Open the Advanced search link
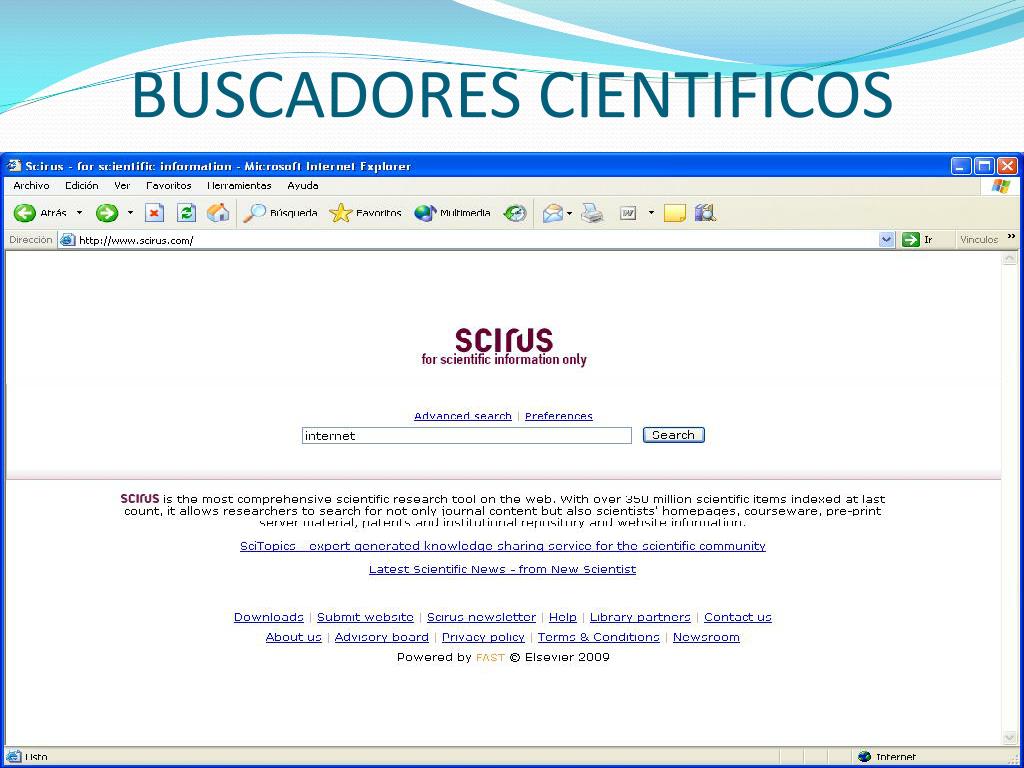 [462, 416]
